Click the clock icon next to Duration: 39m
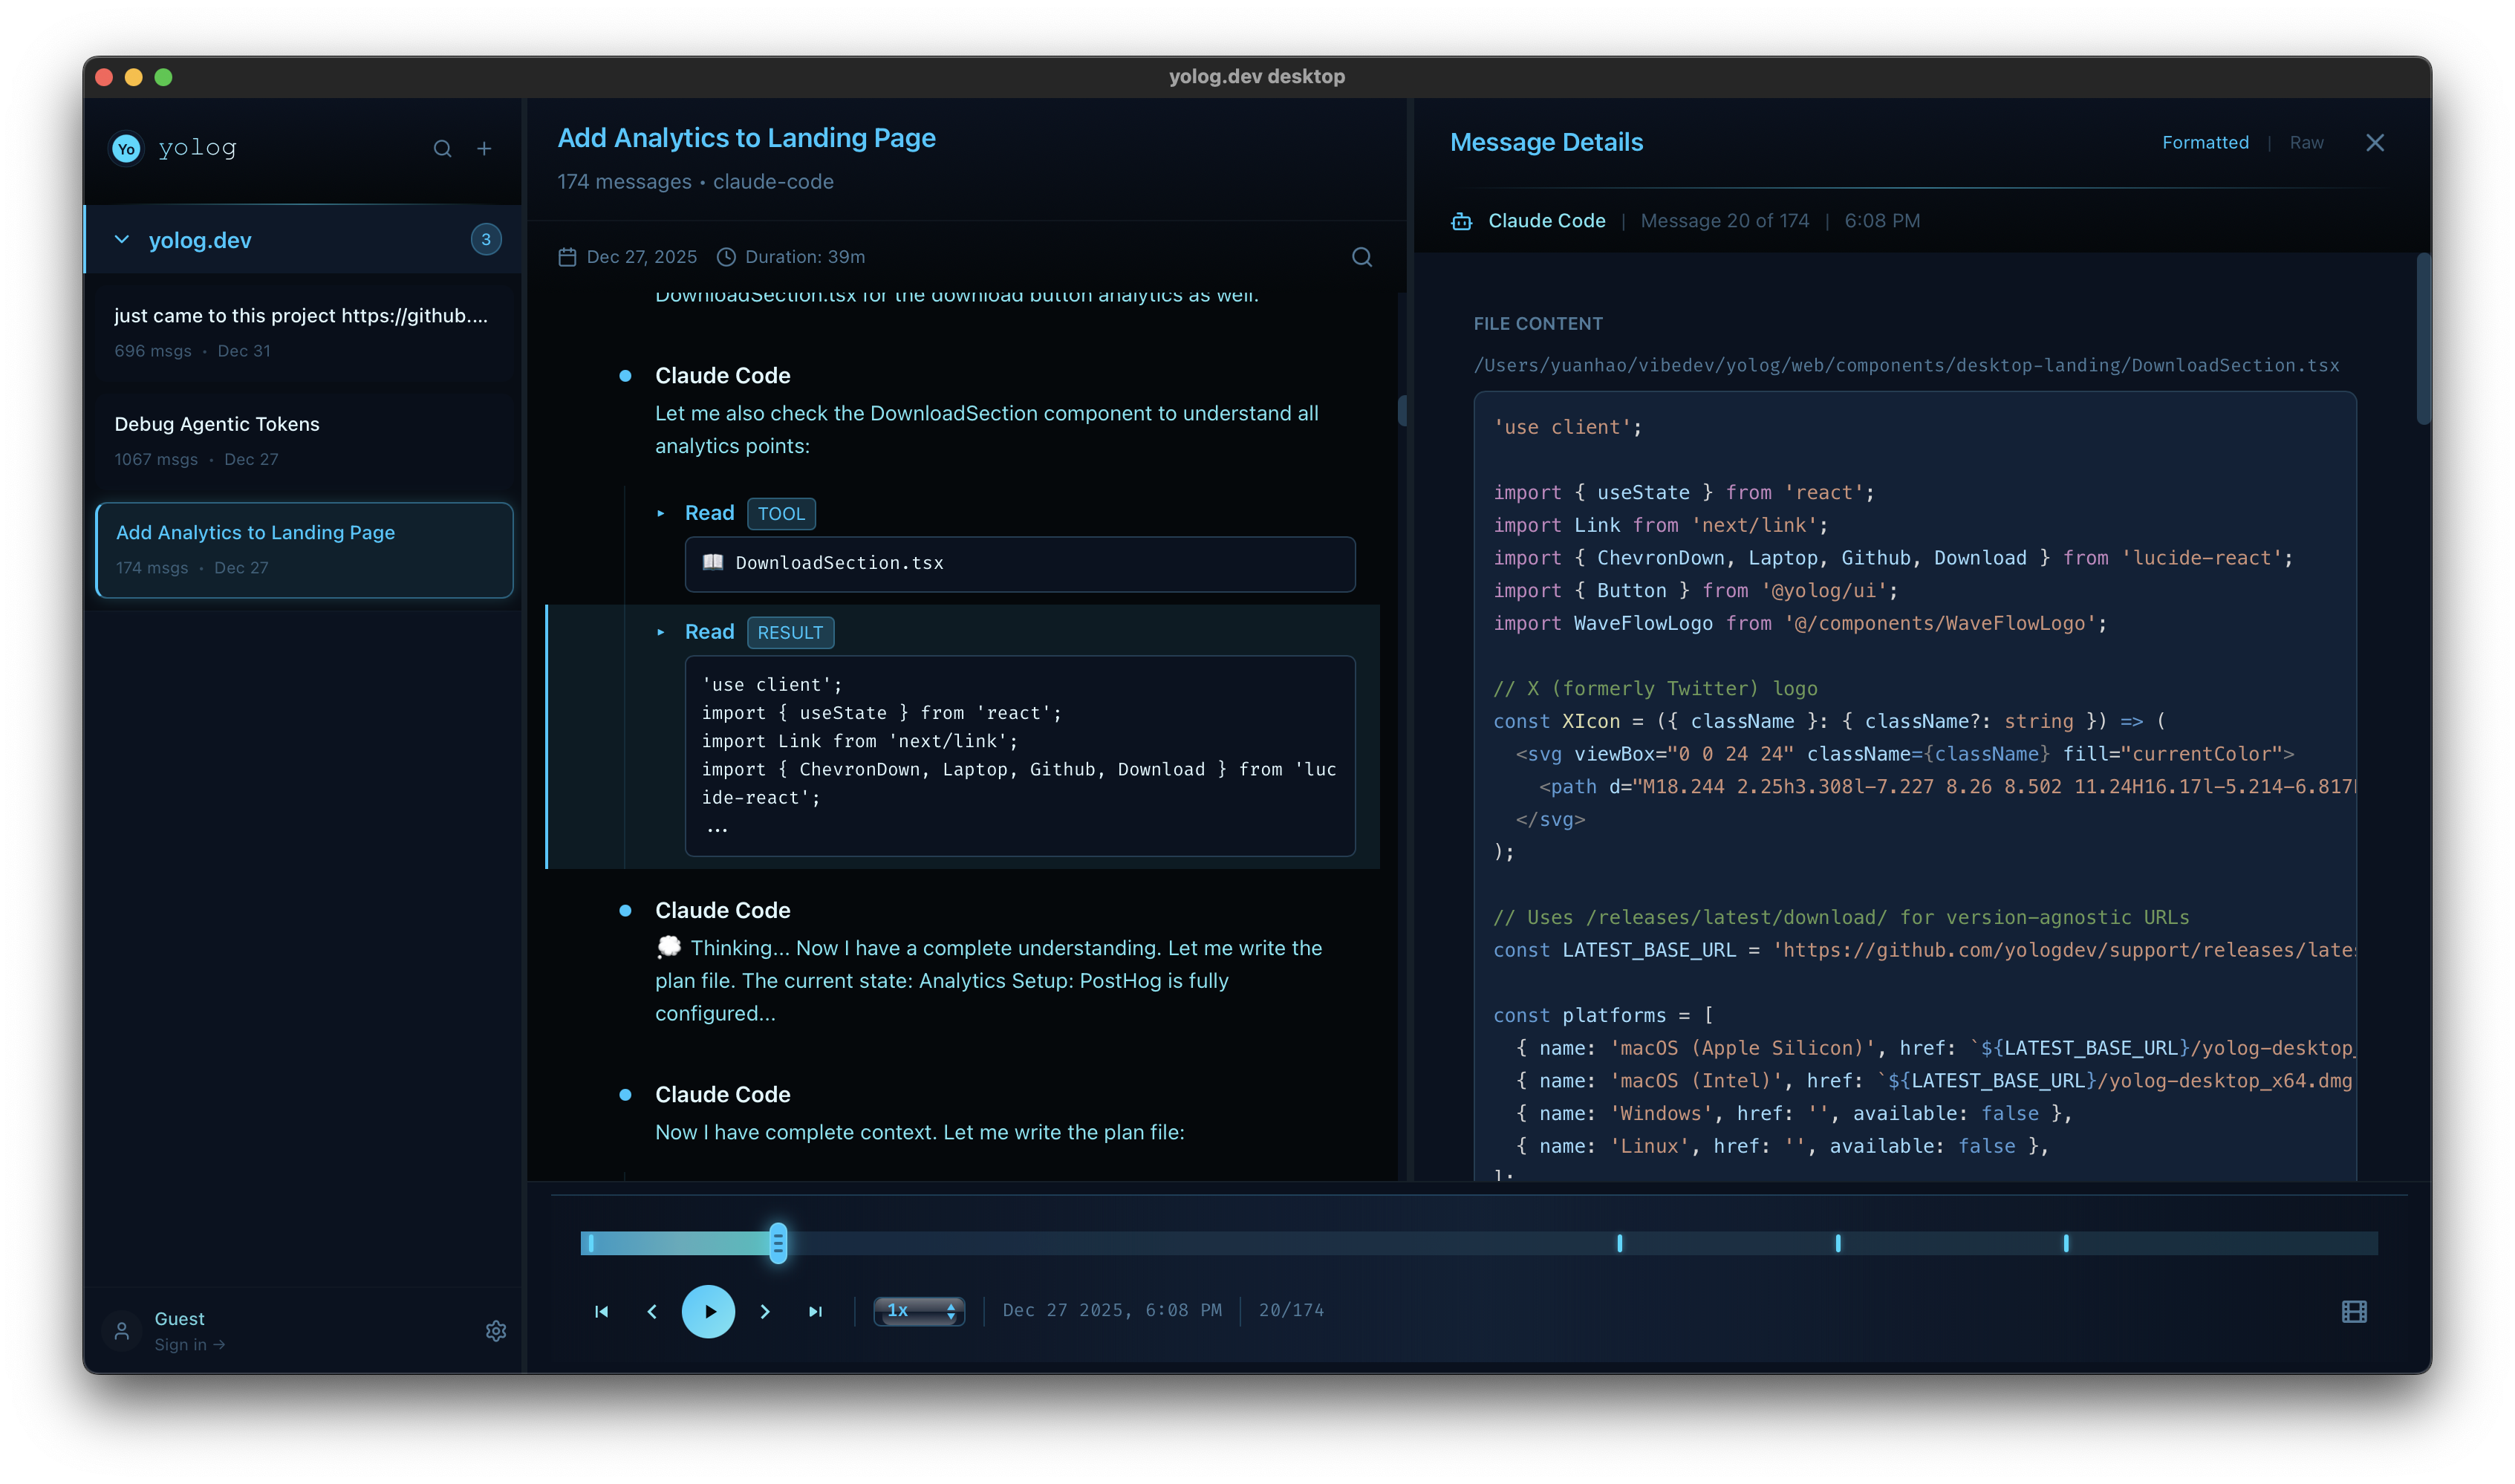 point(726,256)
